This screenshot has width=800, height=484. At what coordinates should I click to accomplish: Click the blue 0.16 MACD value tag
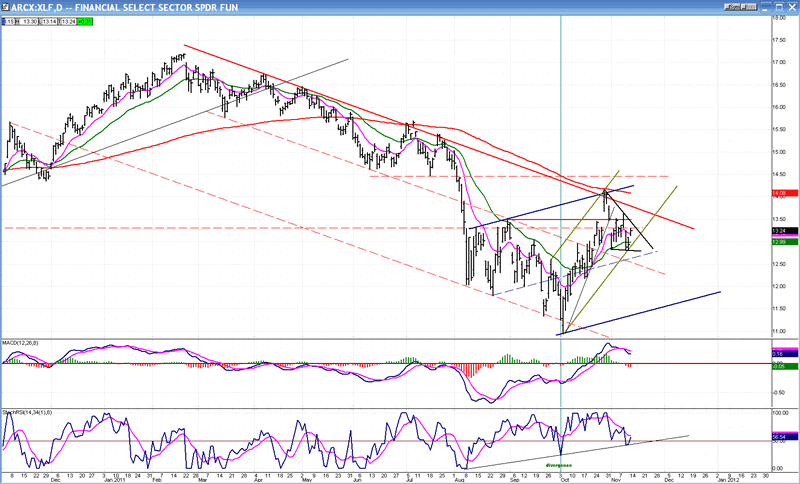click(785, 353)
